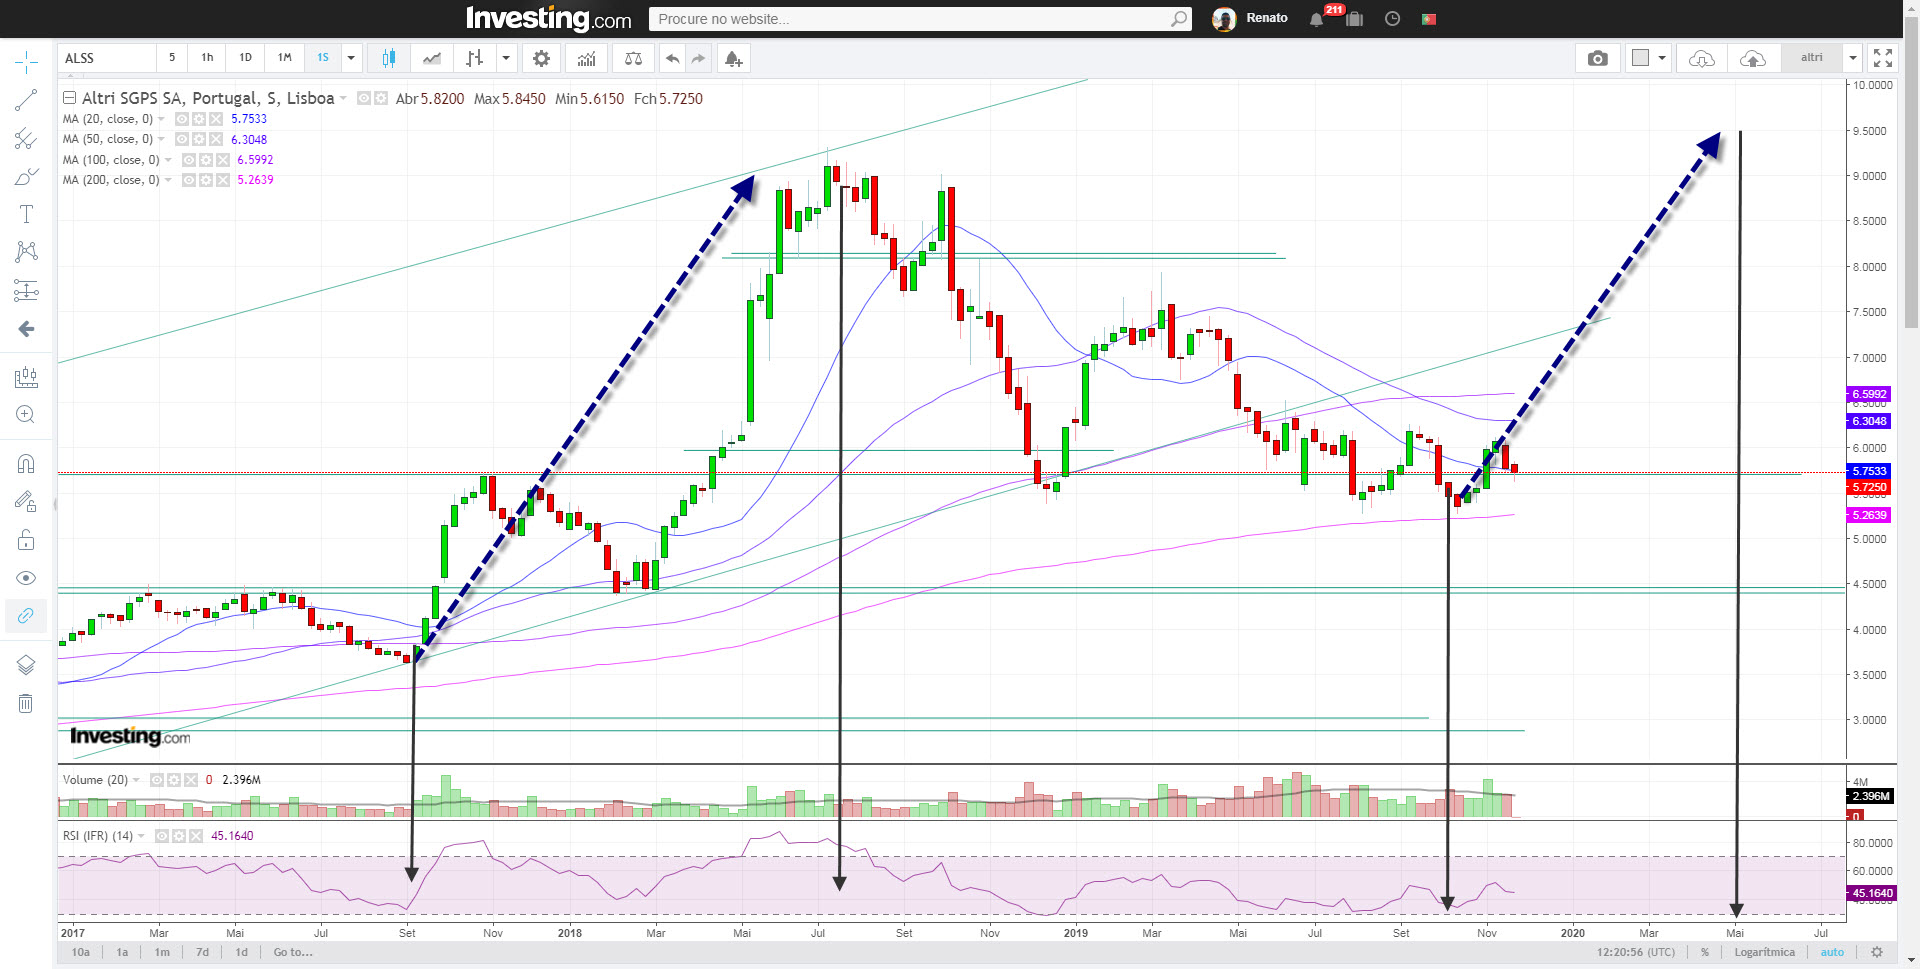Select the crosshair cursor tool
The width and height of the screenshot is (1920, 969).
click(x=26, y=62)
